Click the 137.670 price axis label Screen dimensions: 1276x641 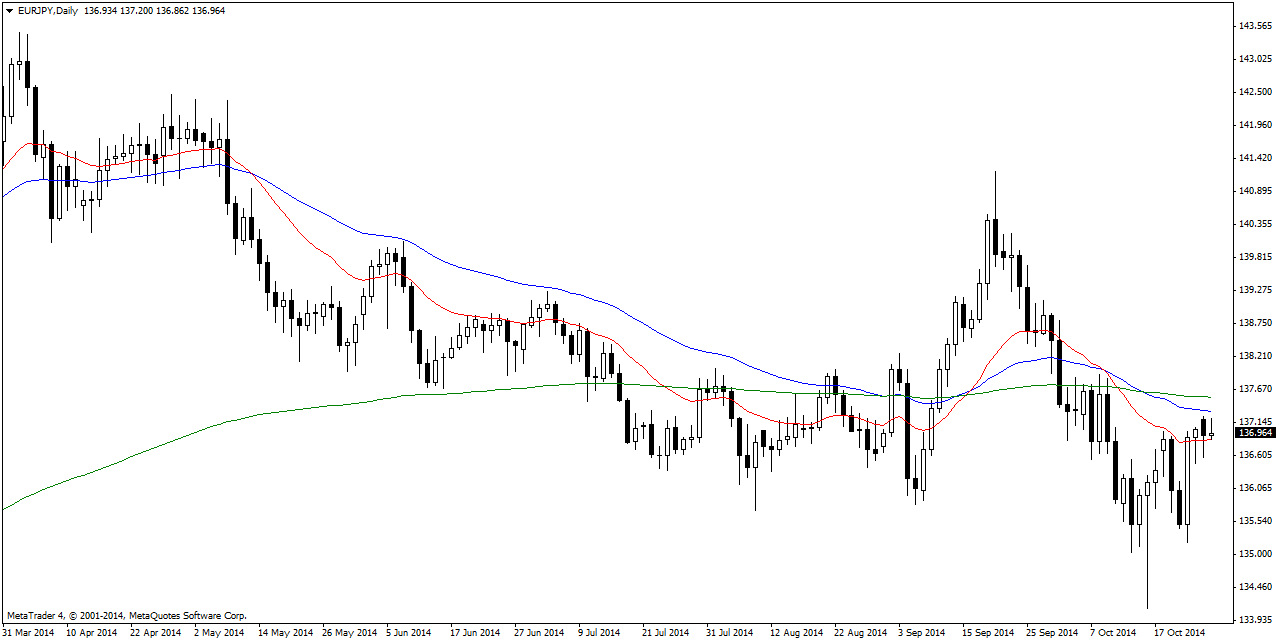(x=1254, y=389)
